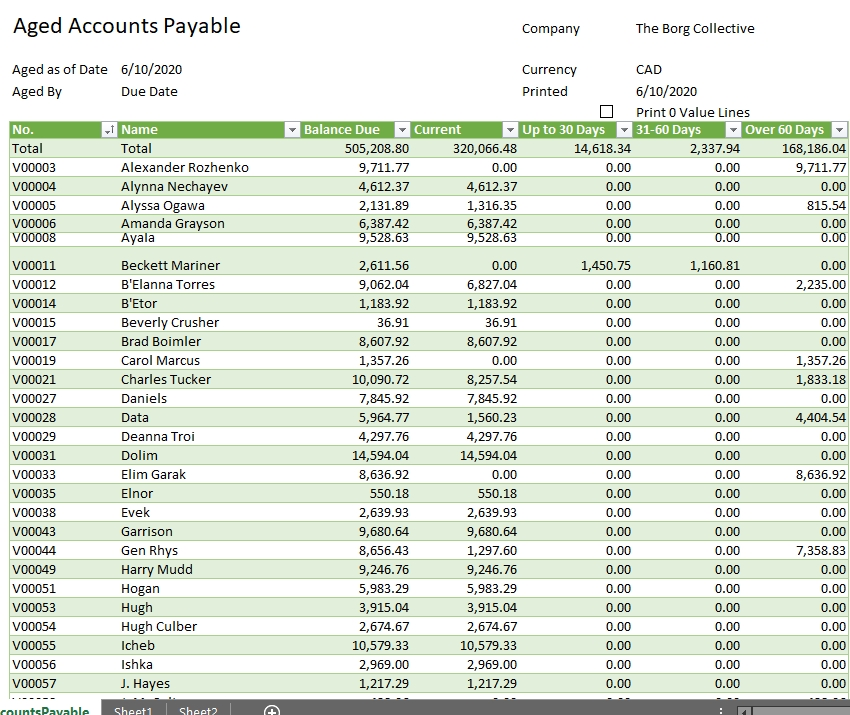
Task: Click the Gen Rhys name cell
Action: pyautogui.click(x=150, y=550)
